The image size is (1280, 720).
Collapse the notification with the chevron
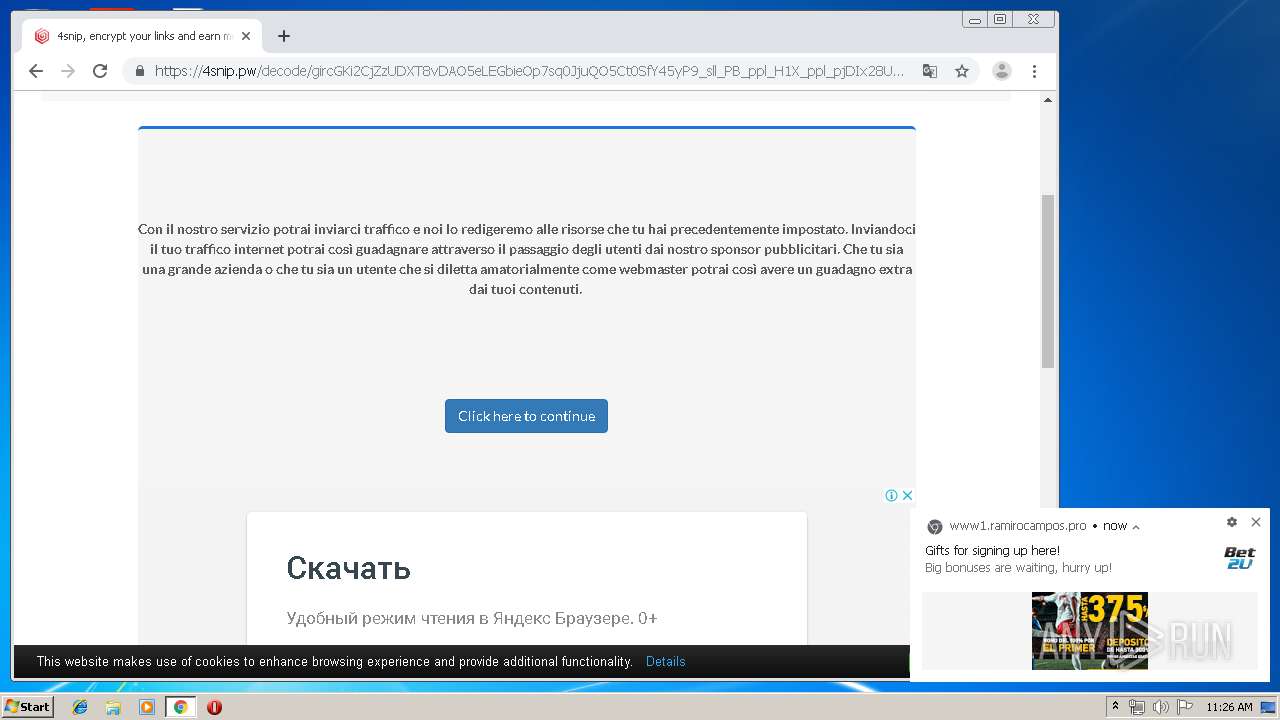(1136, 527)
